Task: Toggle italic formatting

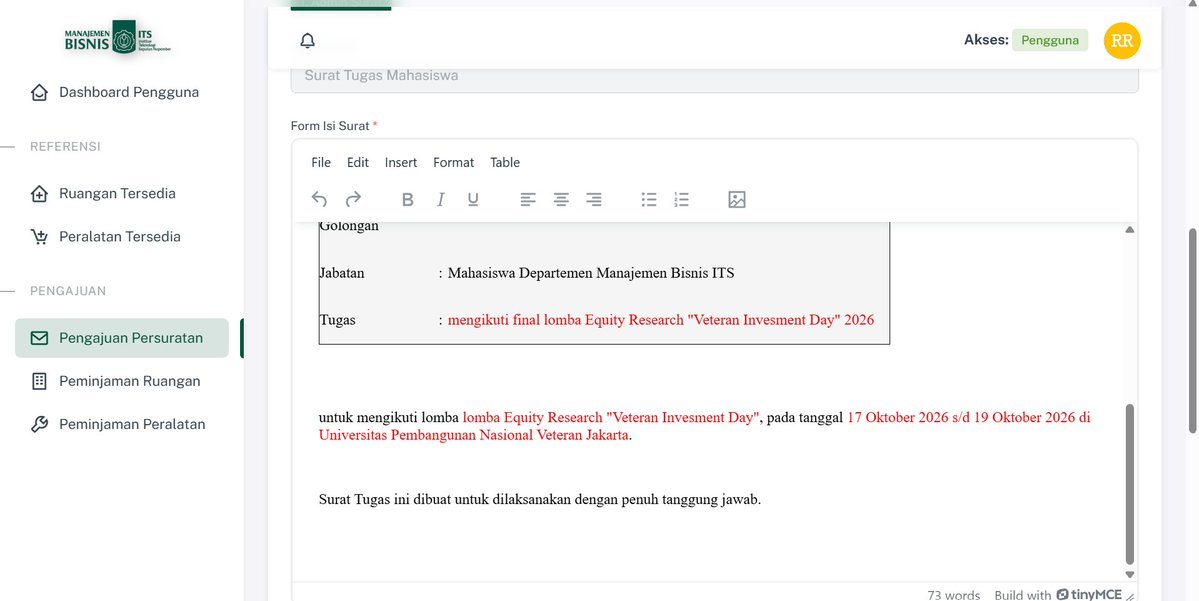Action: [440, 200]
